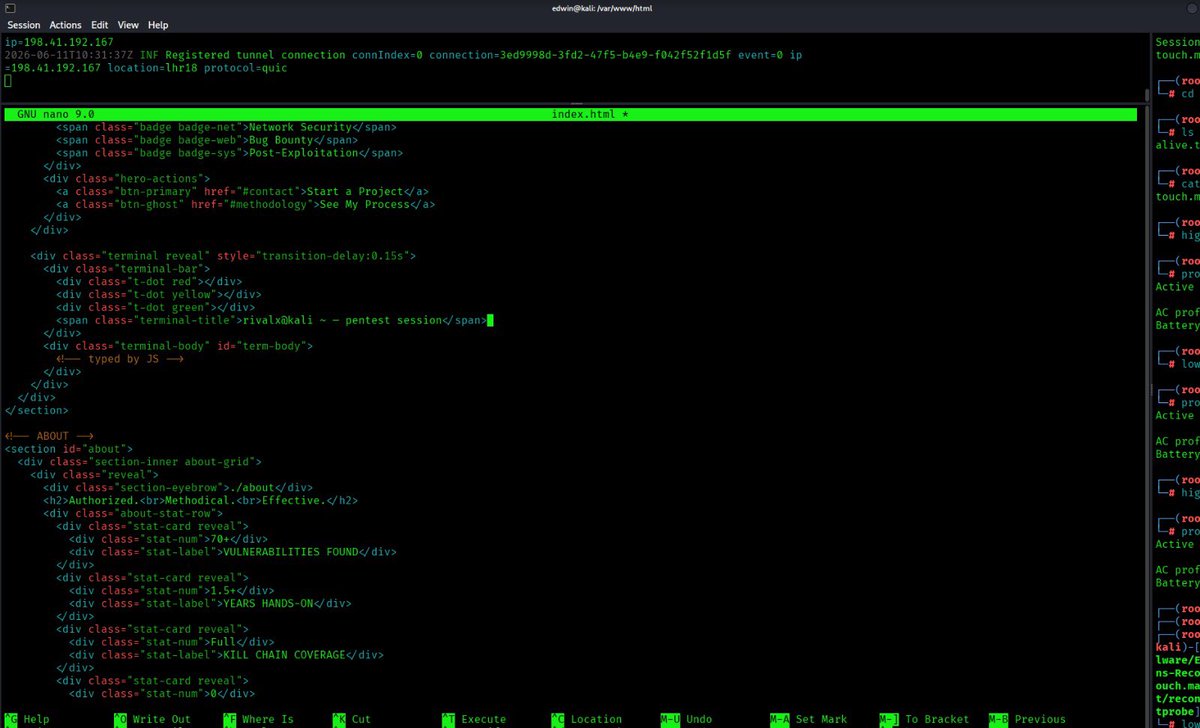Screen dimensions: 1200x728
Task: Click the "t-dot red" class line
Action: point(148,282)
